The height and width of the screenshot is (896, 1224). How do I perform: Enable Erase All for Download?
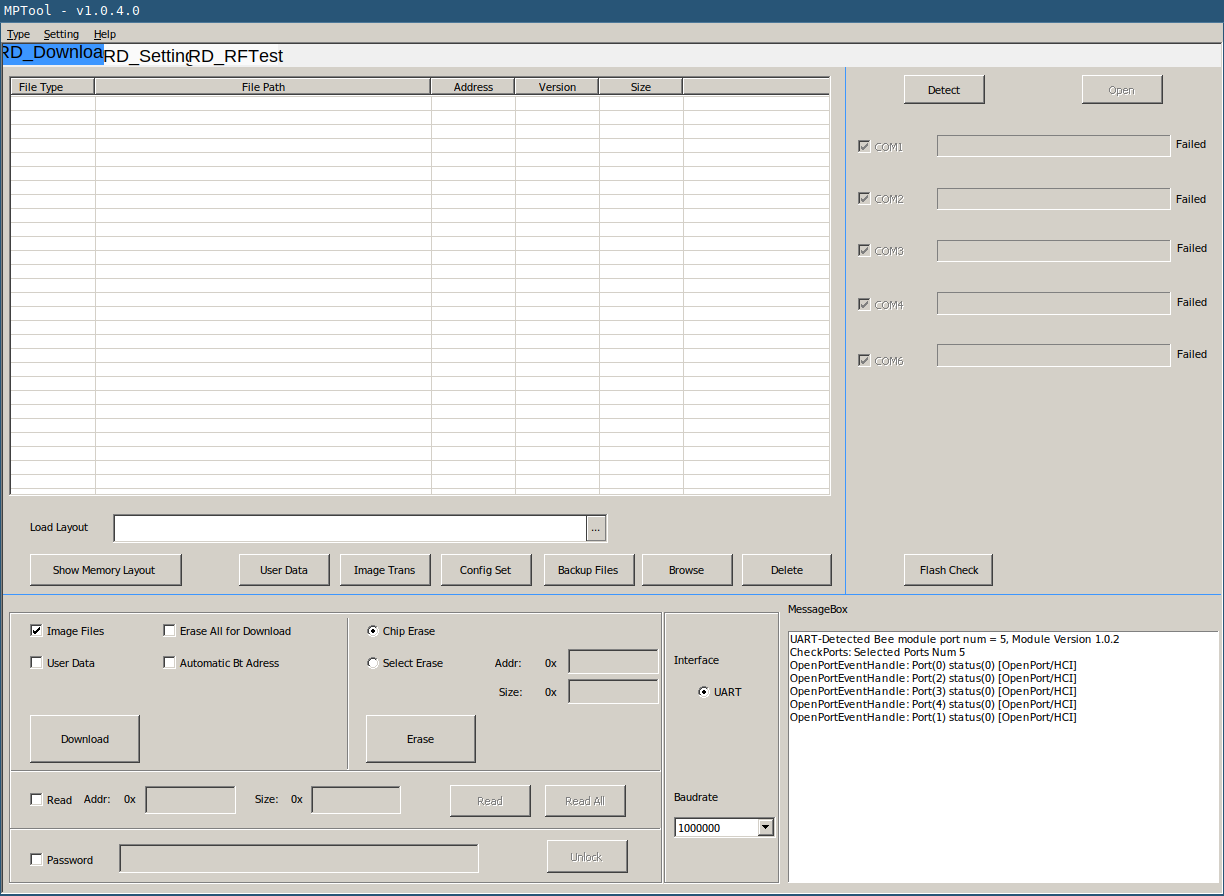(169, 631)
